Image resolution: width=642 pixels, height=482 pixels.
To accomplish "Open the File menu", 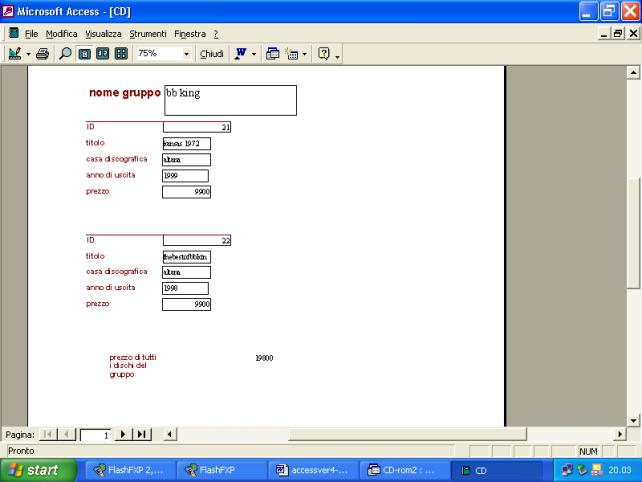I will 31,34.
